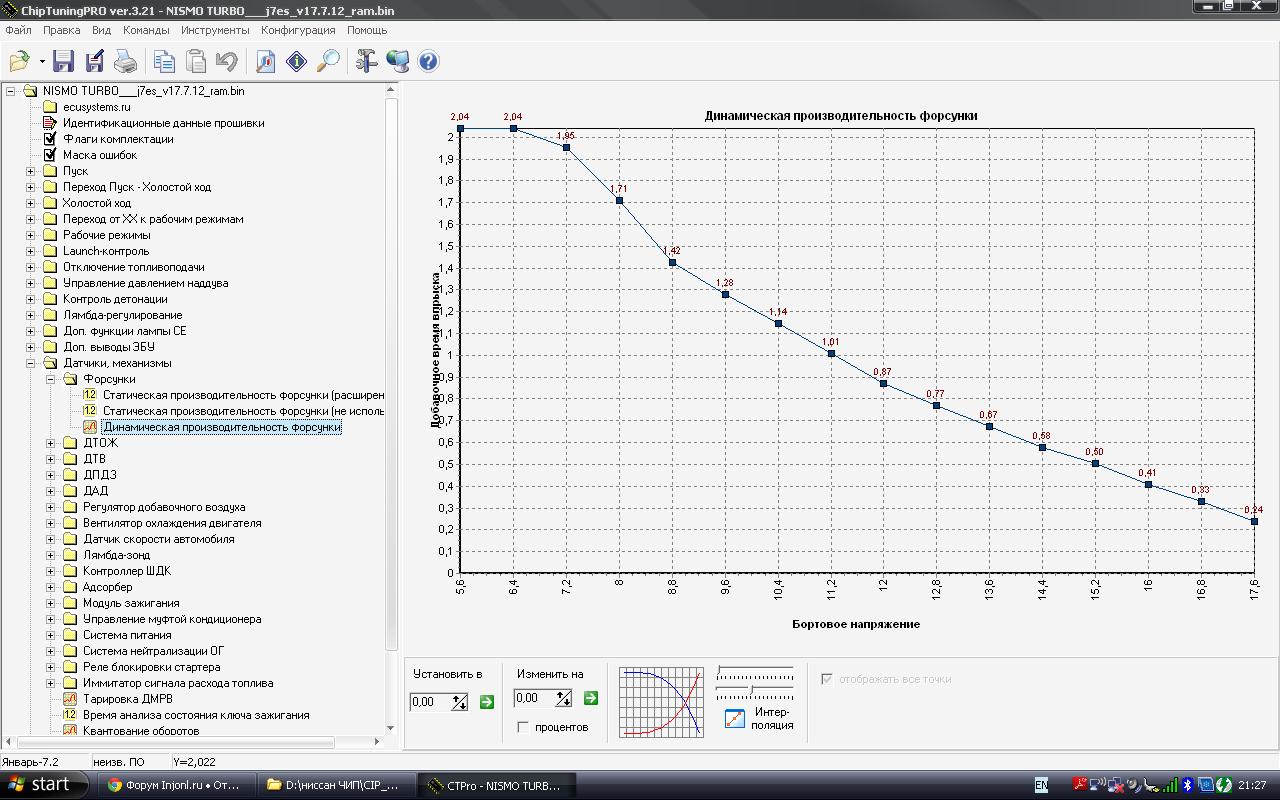Apply 'Изменить на' value with green arrow
This screenshot has width=1280, height=800.
click(x=590, y=698)
